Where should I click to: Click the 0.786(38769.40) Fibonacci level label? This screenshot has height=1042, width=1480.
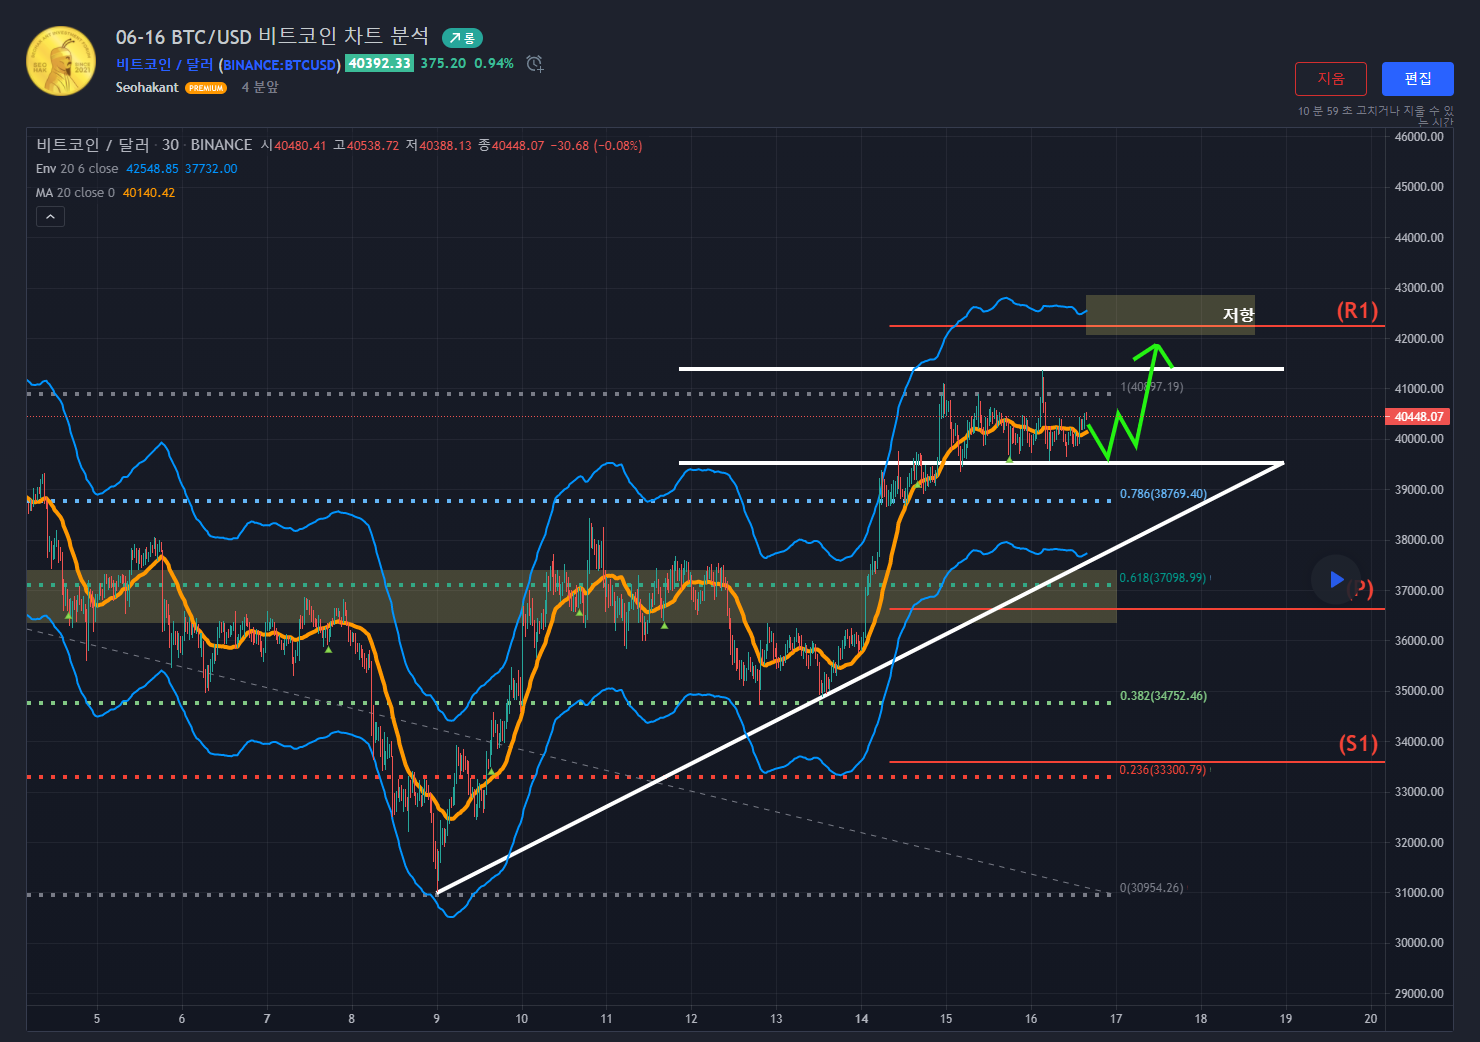tap(1163, 494)
